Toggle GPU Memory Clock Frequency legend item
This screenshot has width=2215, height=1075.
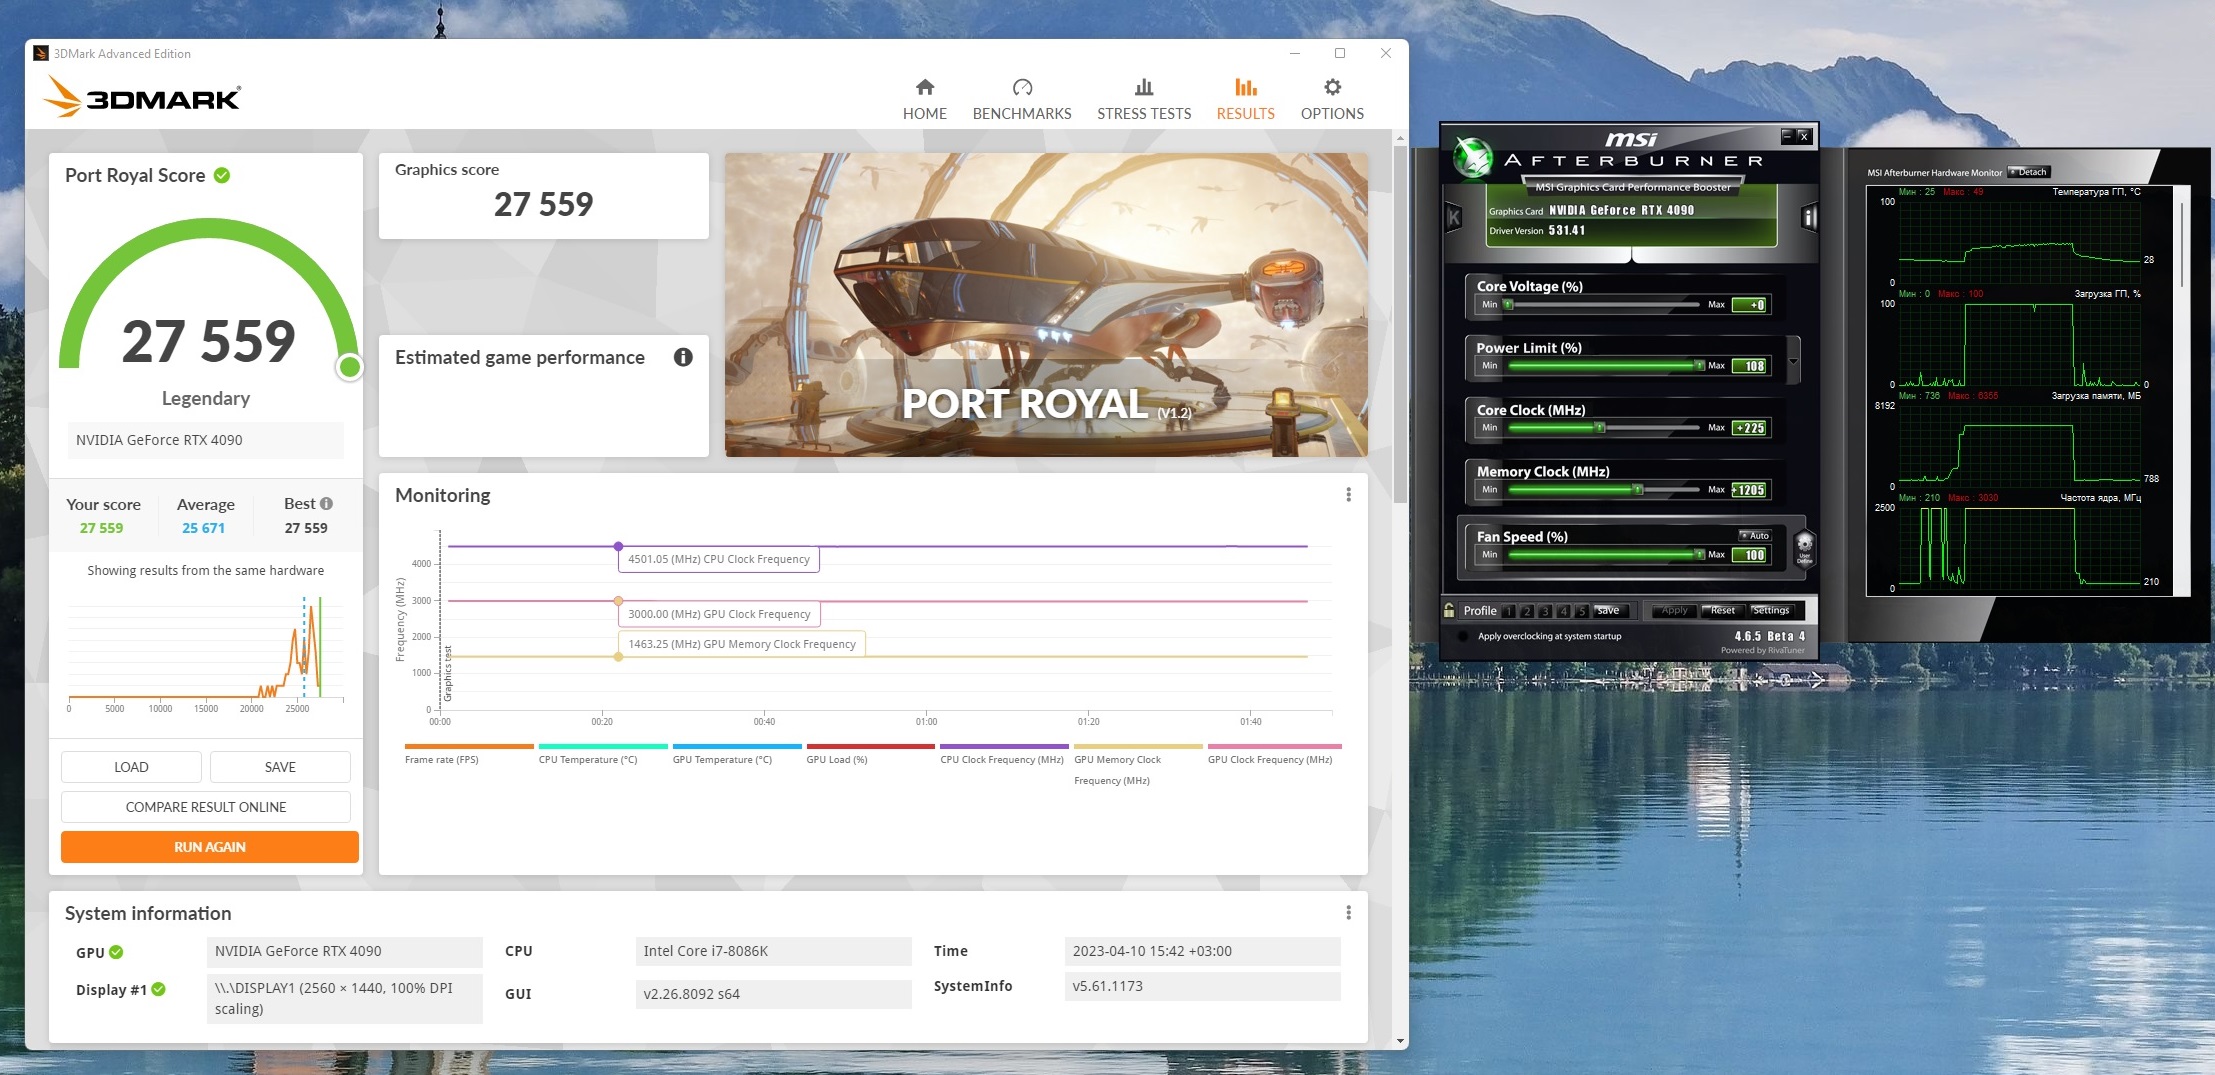tap(1138, 765)
